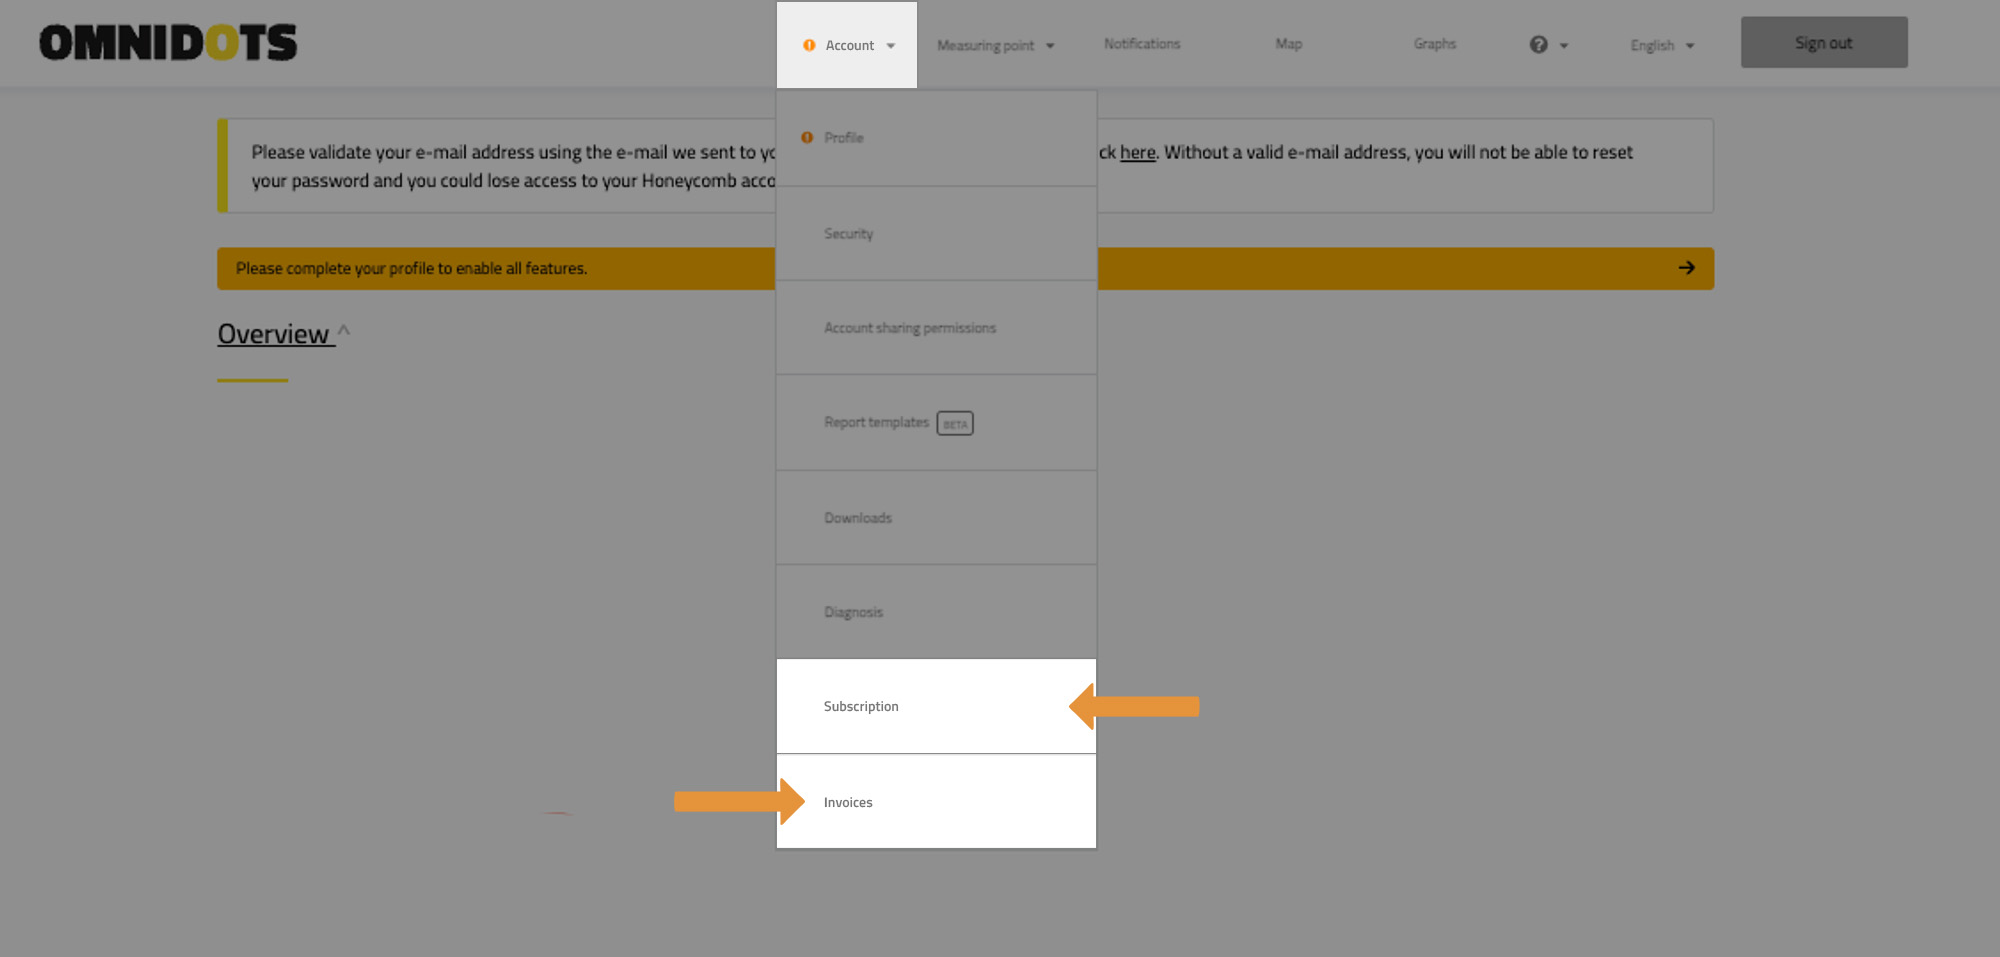This screenshot has width=2000, height=957.
Task: Click the 'here' link in email notice
Action: pos(1137,153)
